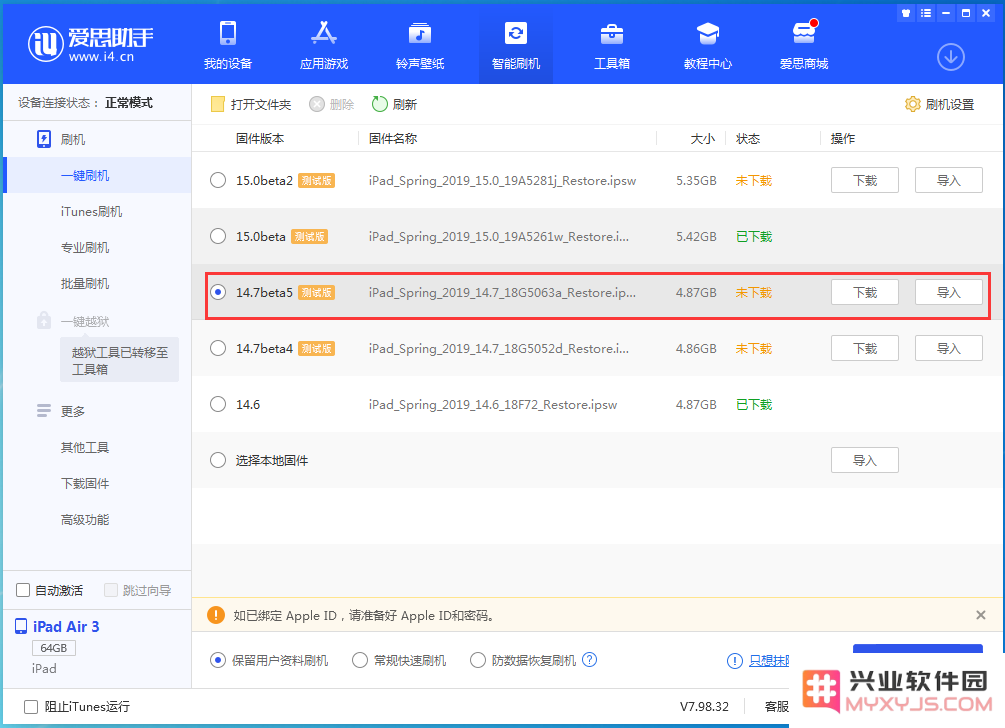Select the 15.0beta firmware radio button

218,236
